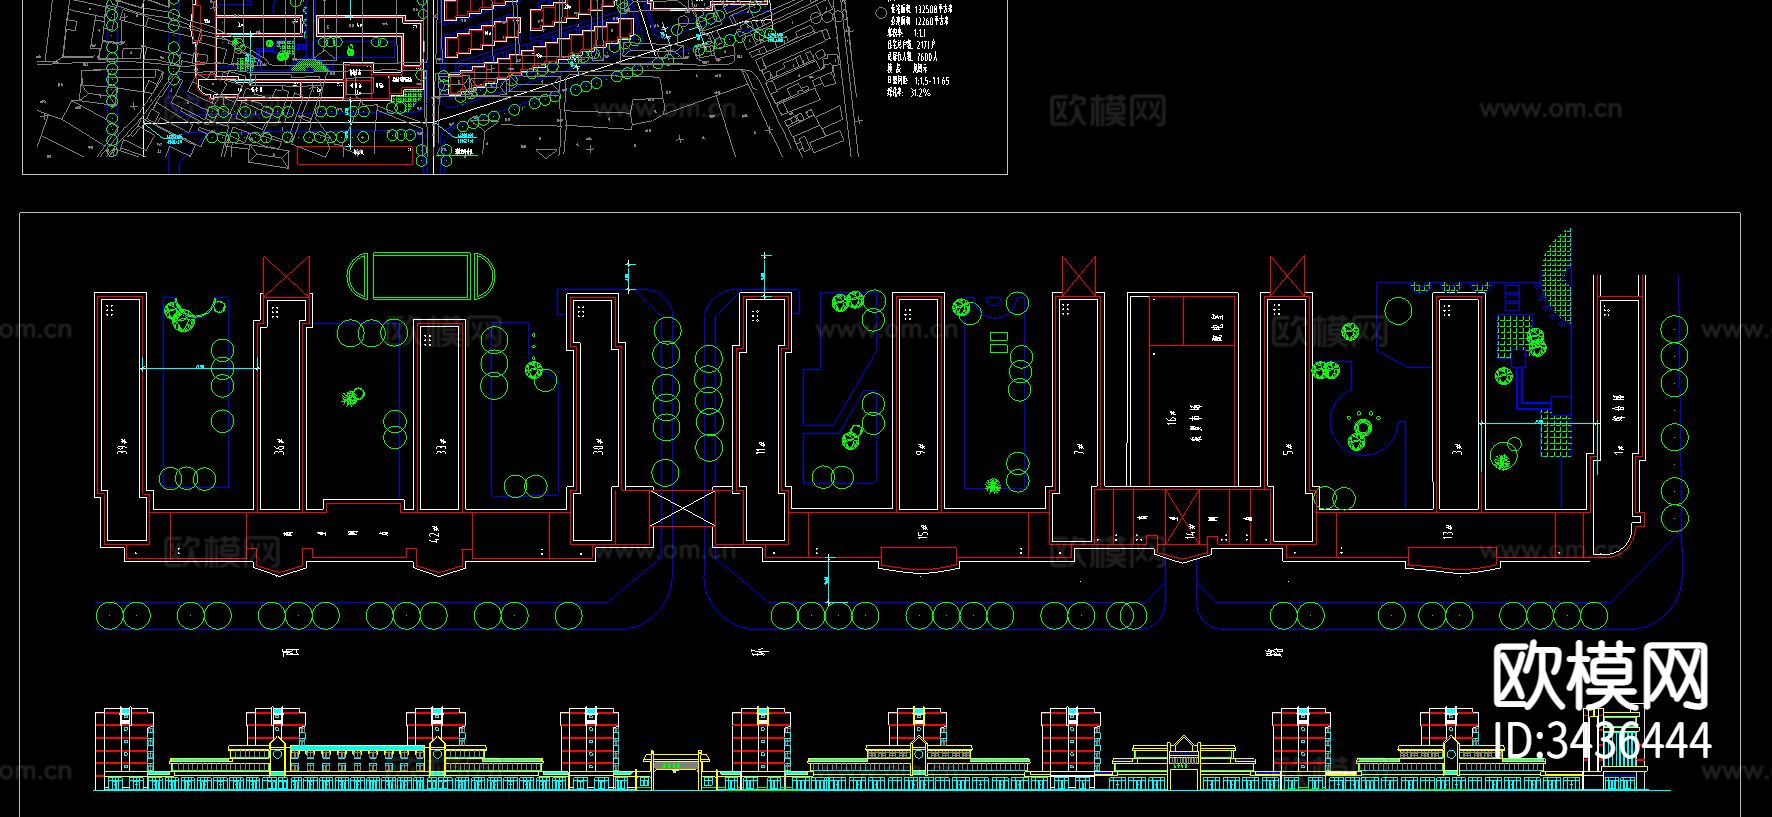Click the "31.2%" greening rate value
1772x817 pixels.
(x=919, y=92)
